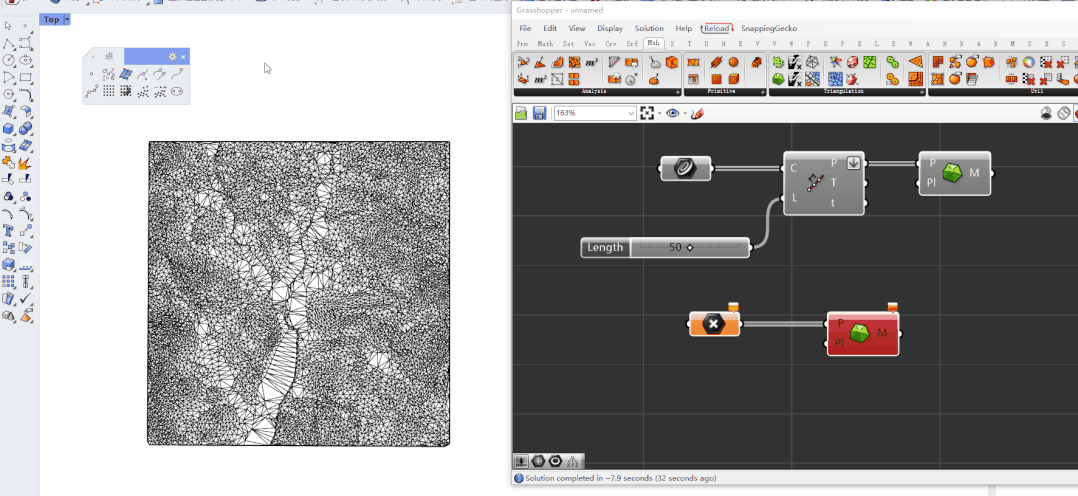Switch to the Crv component tab
Image resolution: width=1078 pixels, height=496 pixels.
coord(610,43)
